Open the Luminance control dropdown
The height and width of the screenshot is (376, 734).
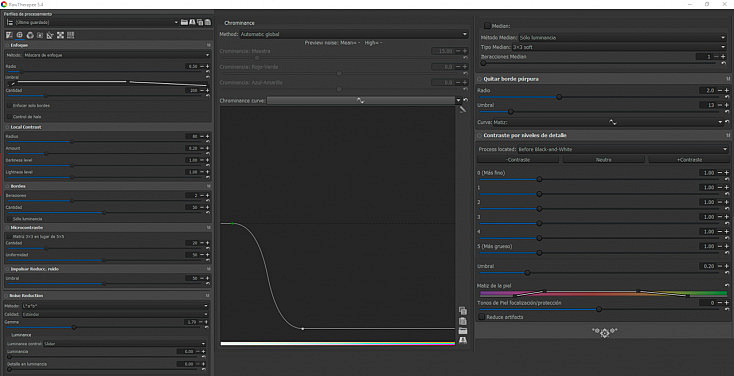(x=125, y=343)
